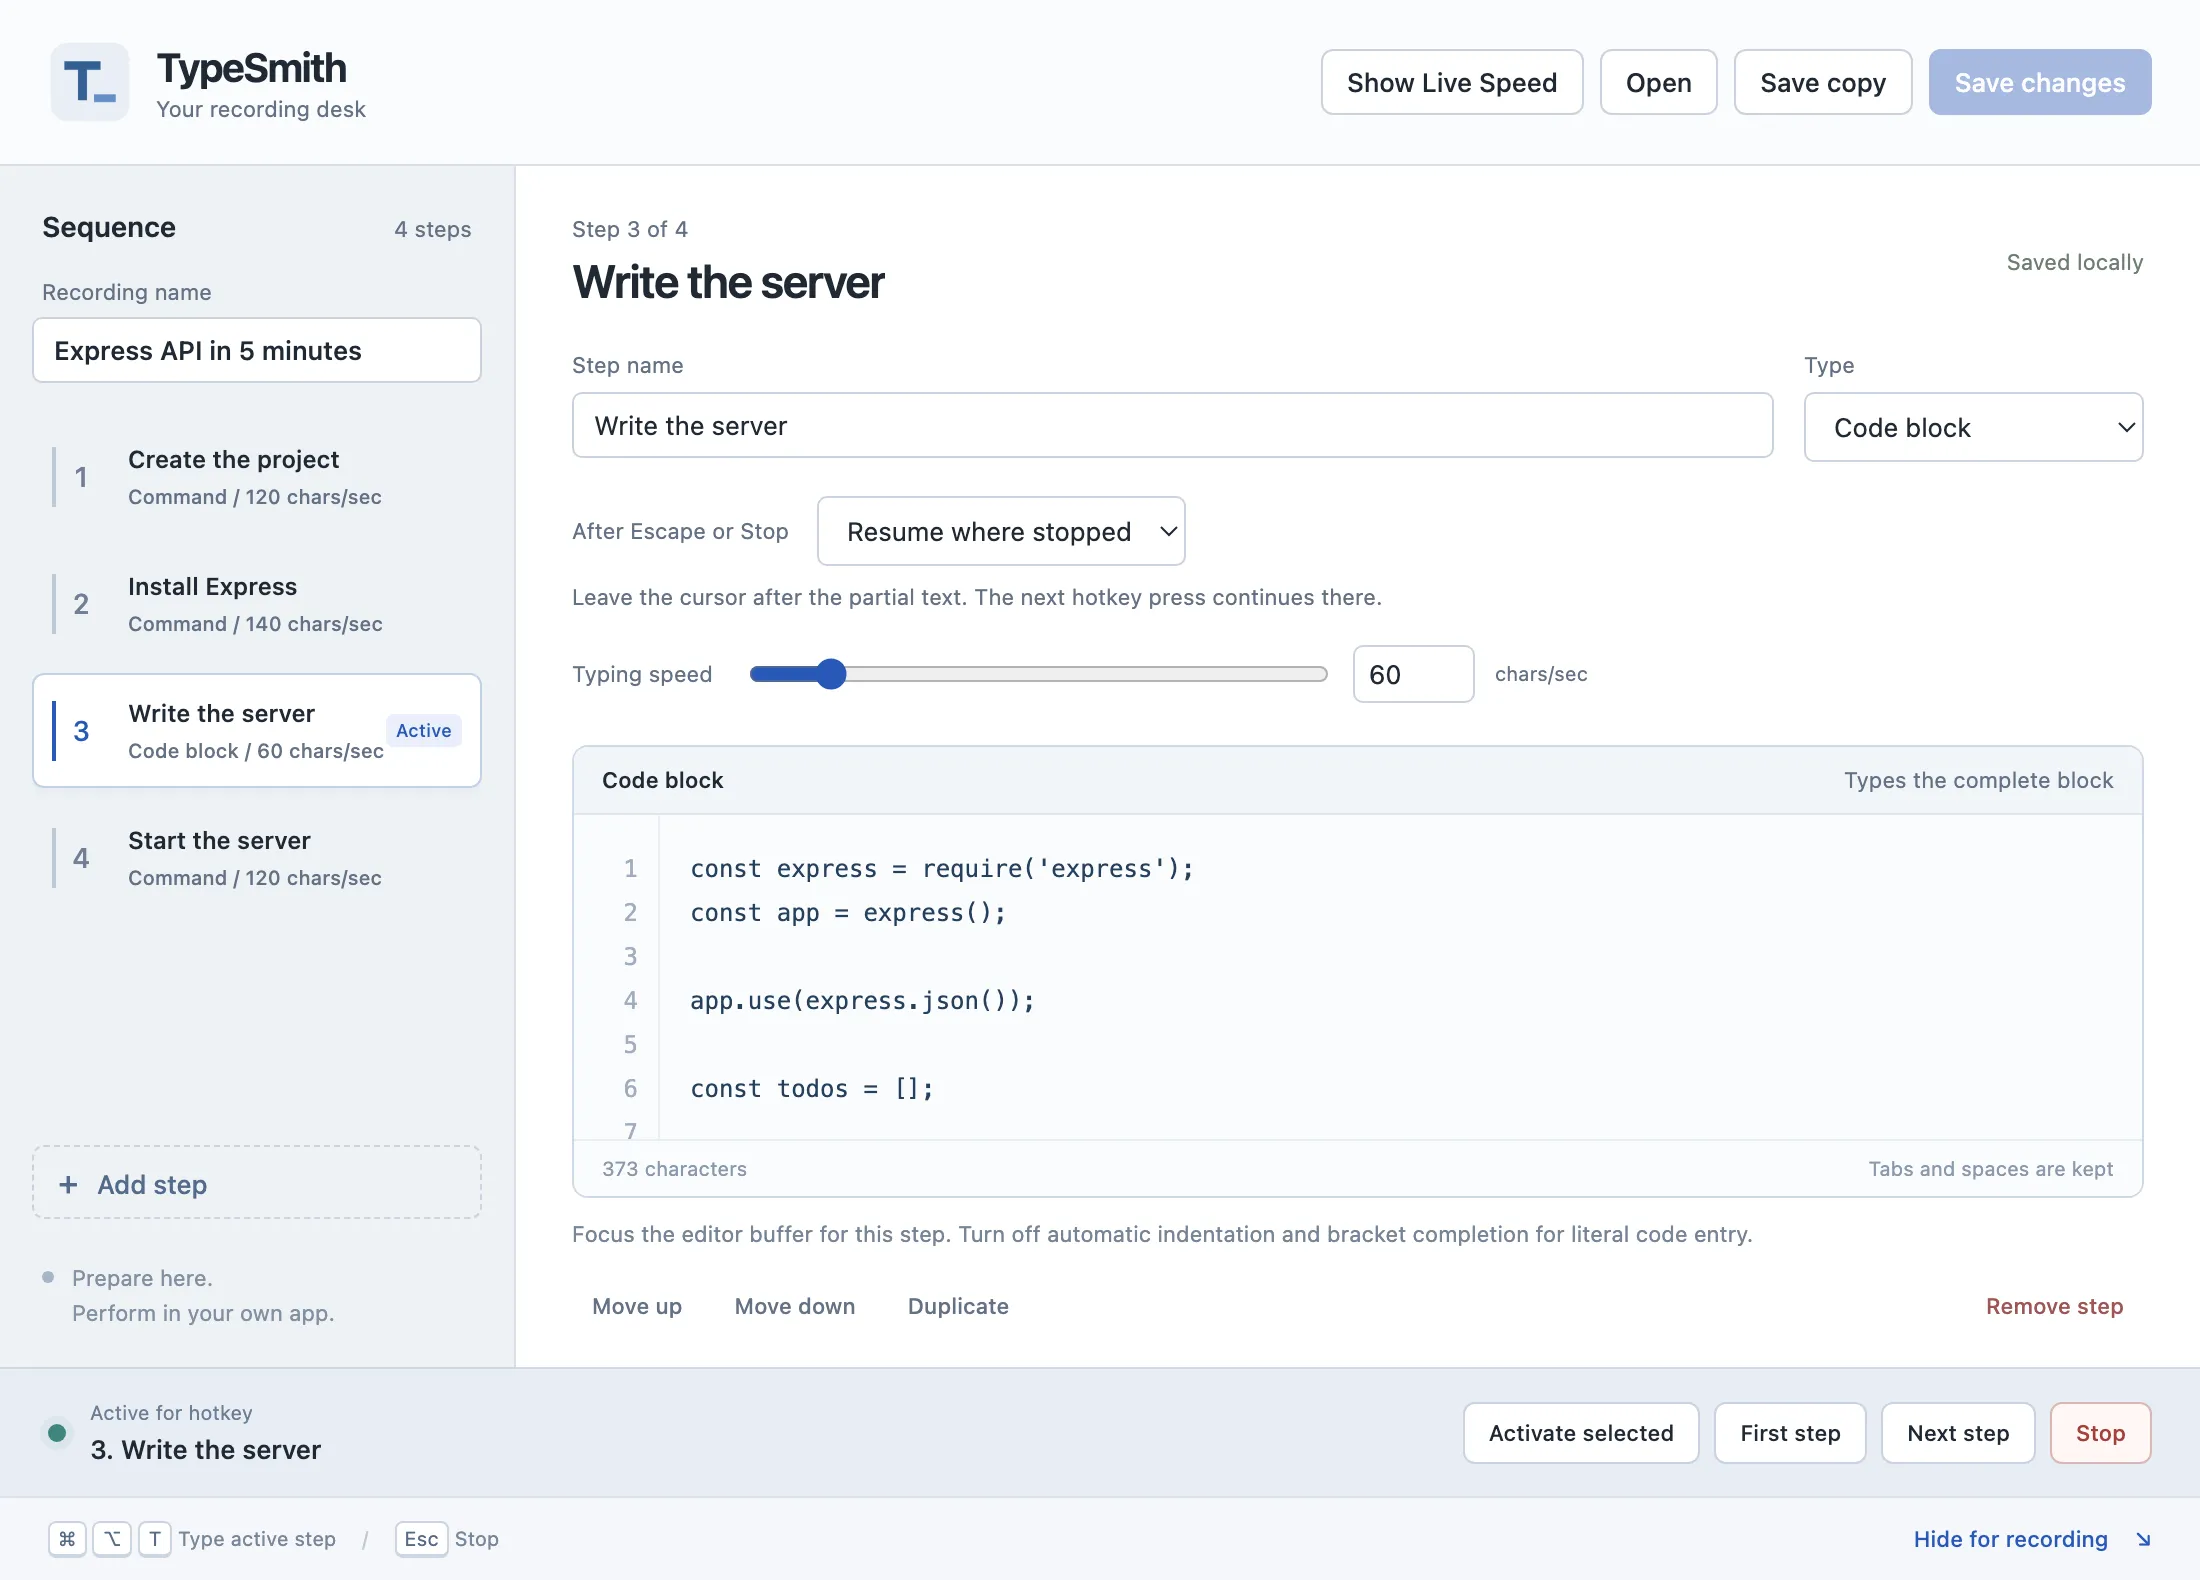This screenshot has height=1580, width=2200.
Task: Click the TypeSmith T logo icon
Action: coord(90,82)
